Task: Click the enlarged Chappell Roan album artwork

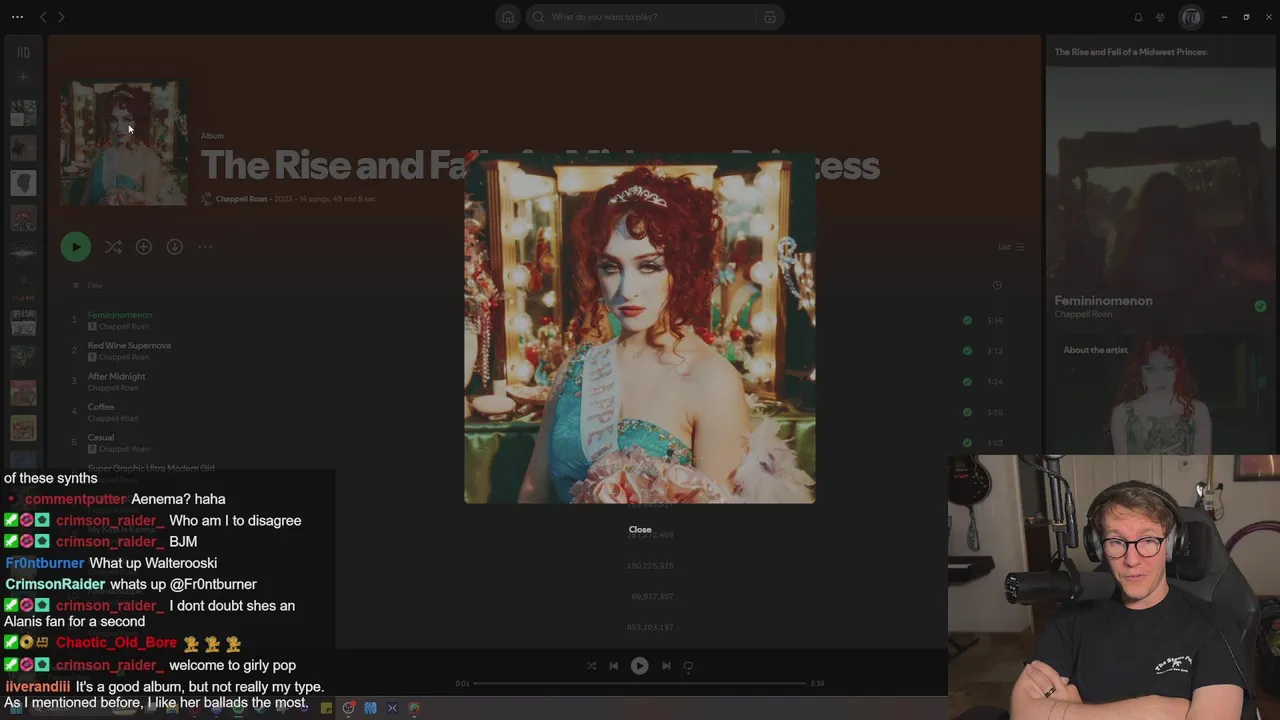Action: click(x=640, y=328)
